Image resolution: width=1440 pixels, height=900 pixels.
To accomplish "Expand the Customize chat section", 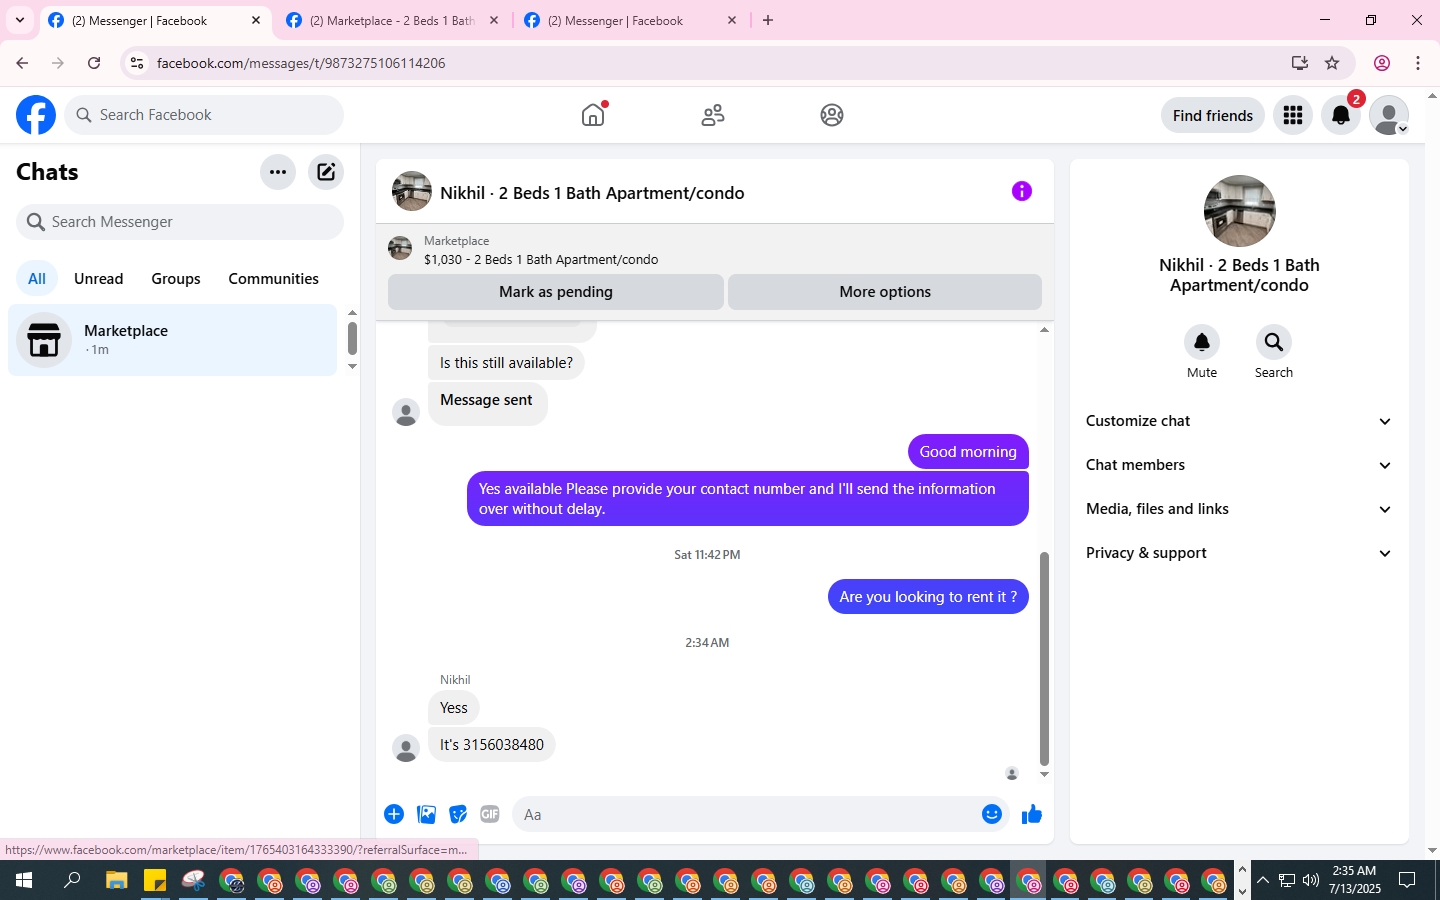I will click(1239, 421).
